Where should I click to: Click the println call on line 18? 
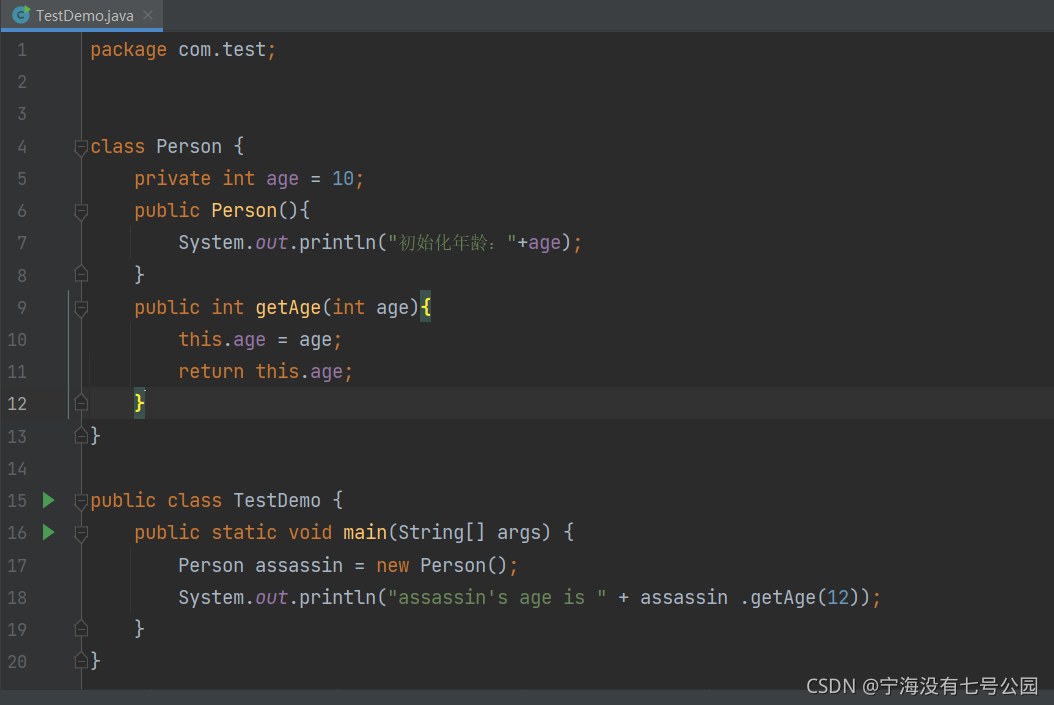[x=337, y=597]
